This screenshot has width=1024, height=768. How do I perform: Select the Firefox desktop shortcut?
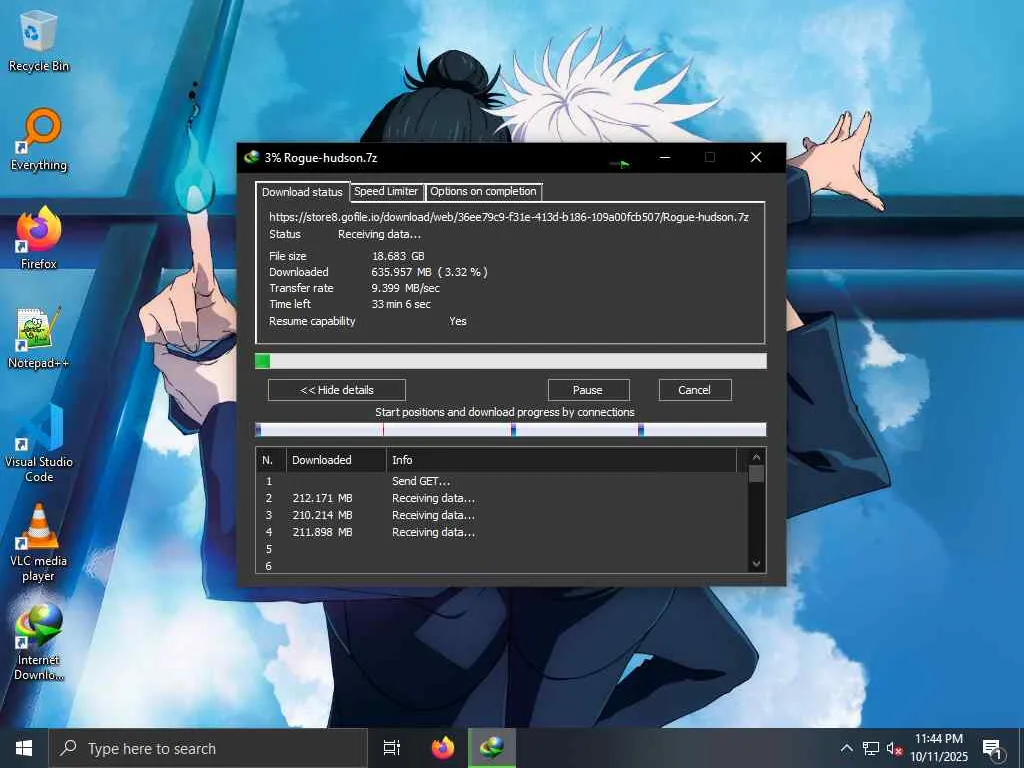[x=39, y=238]
